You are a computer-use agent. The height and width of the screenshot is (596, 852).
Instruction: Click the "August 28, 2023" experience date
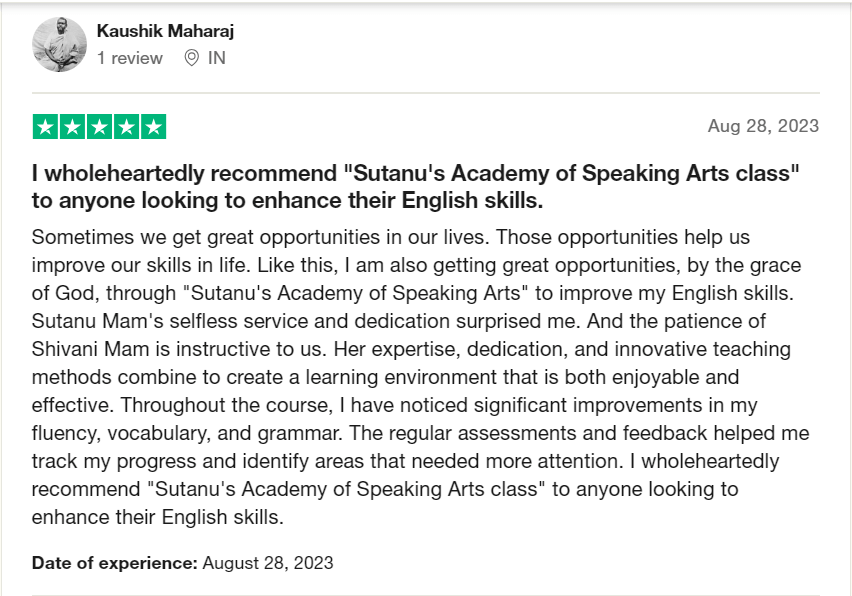coord(268,563)
